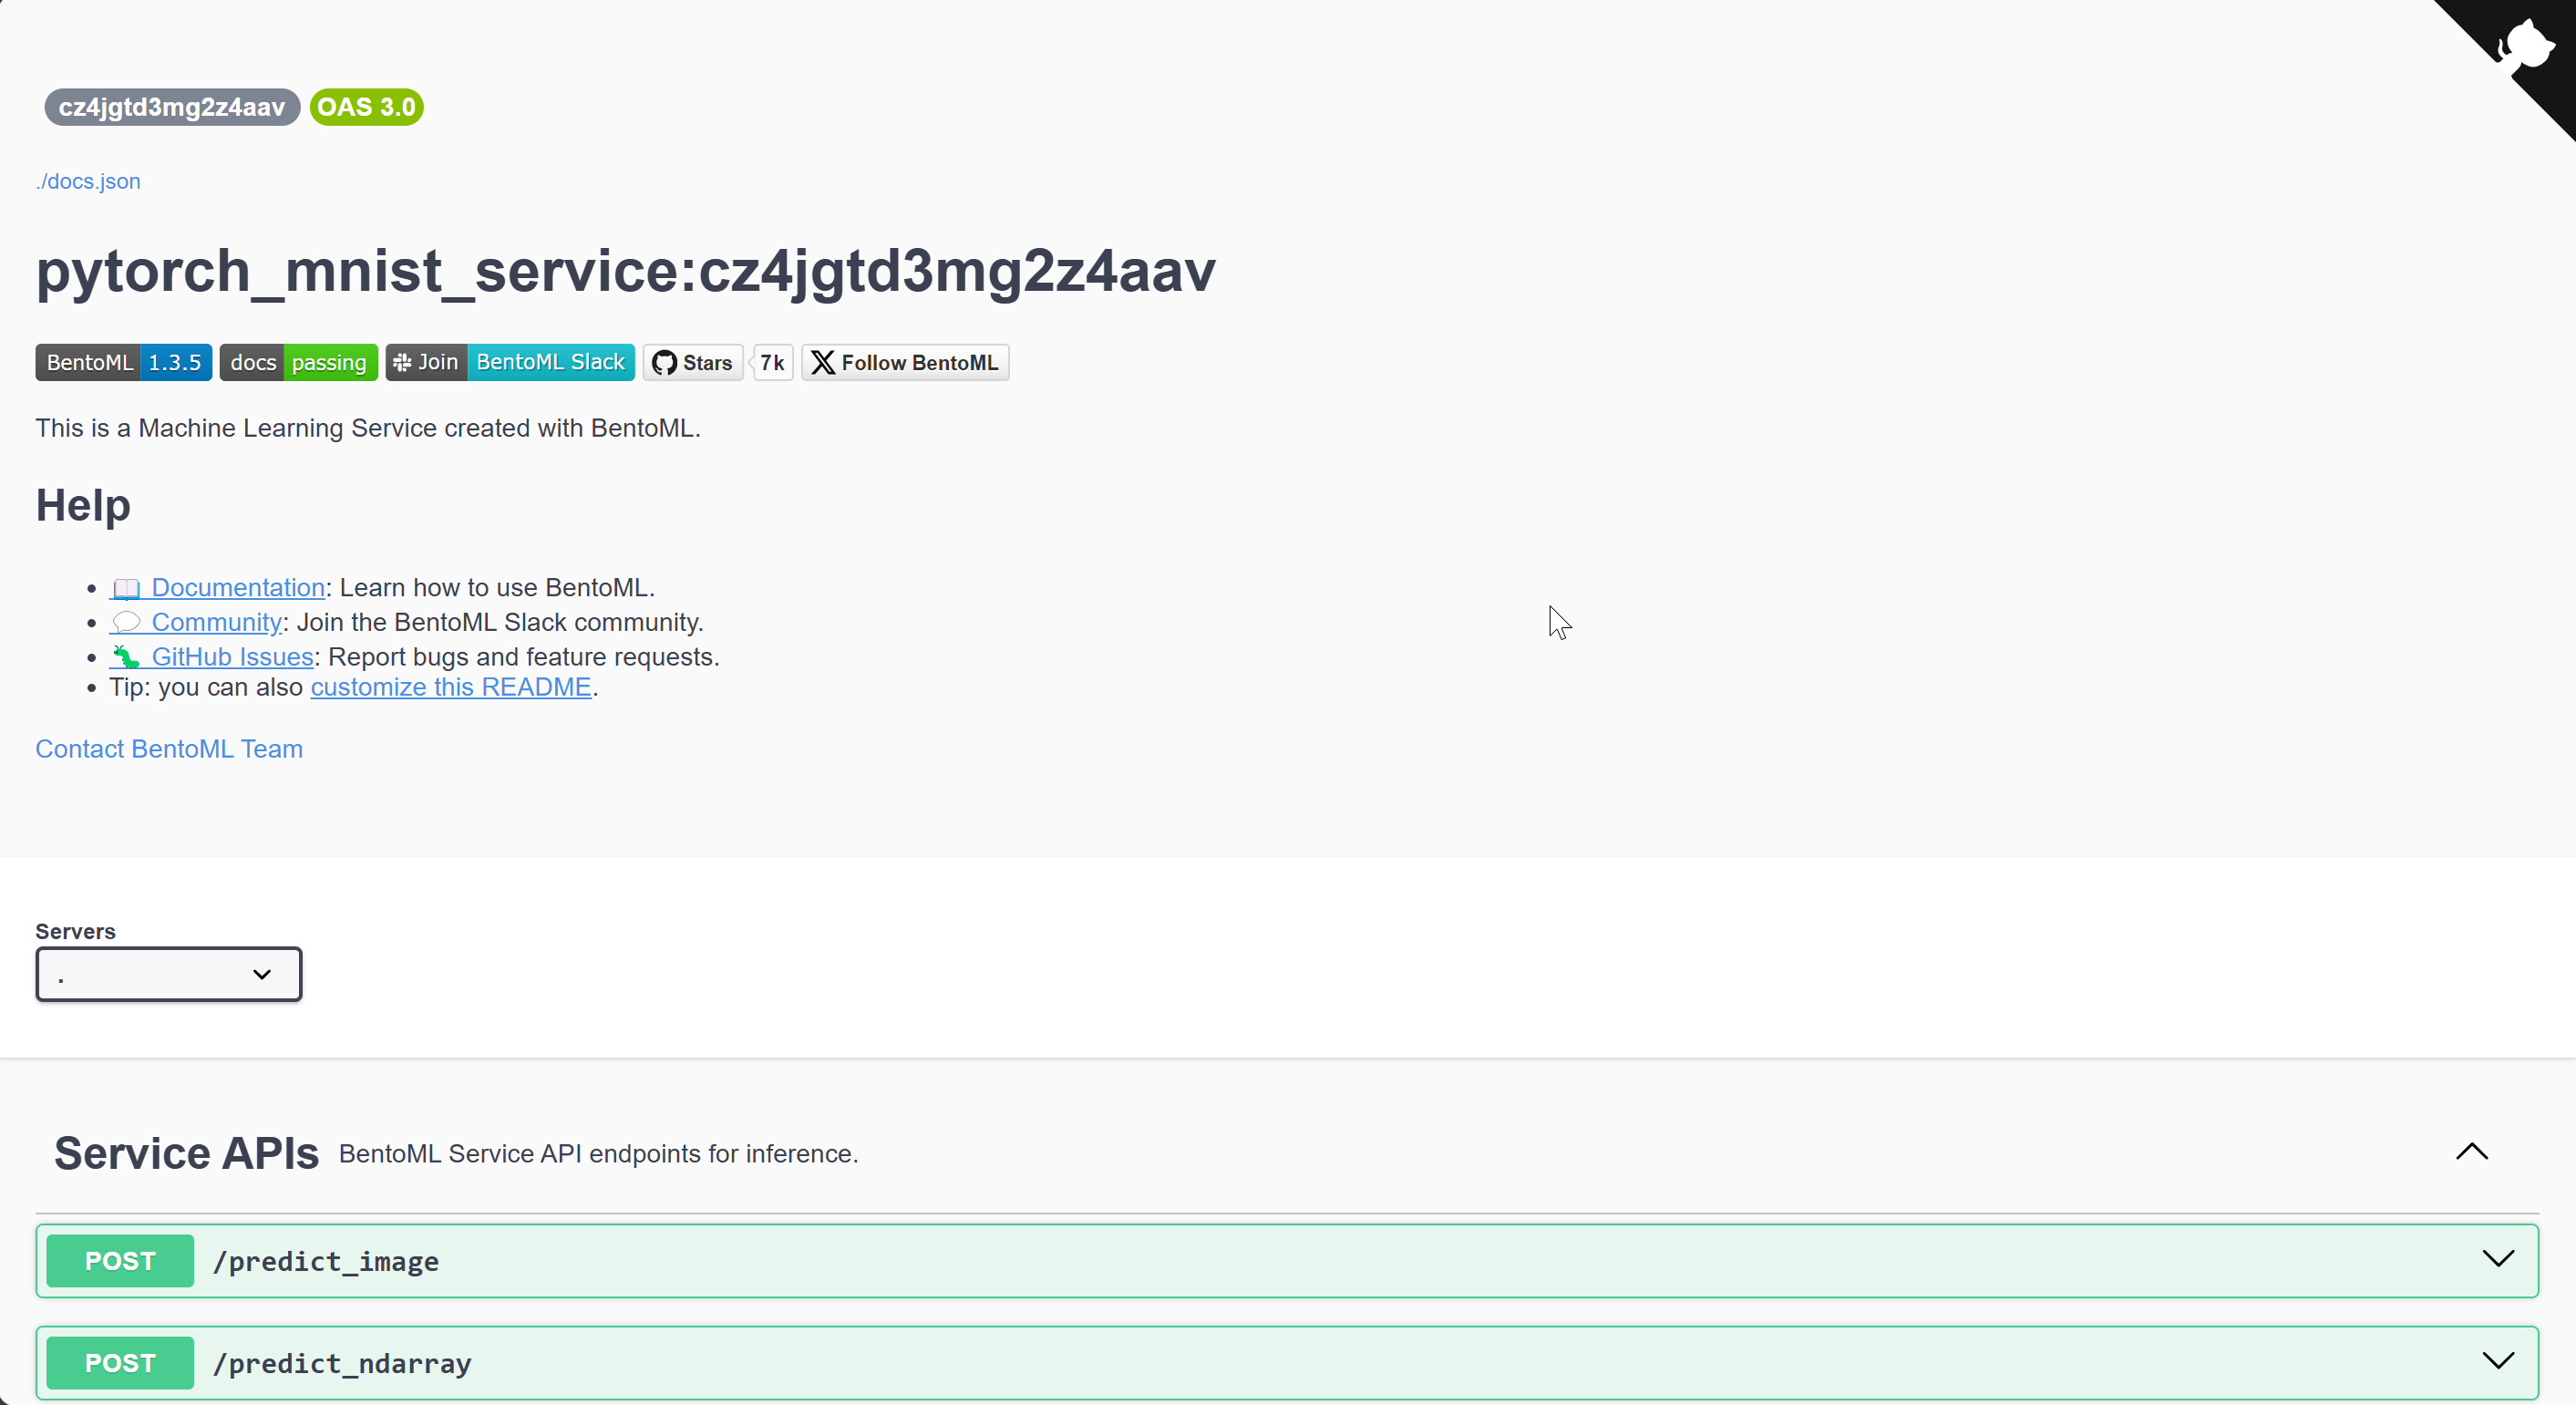
Task: Click the book icon next to Documentation
Action: [x=126, y=588]
